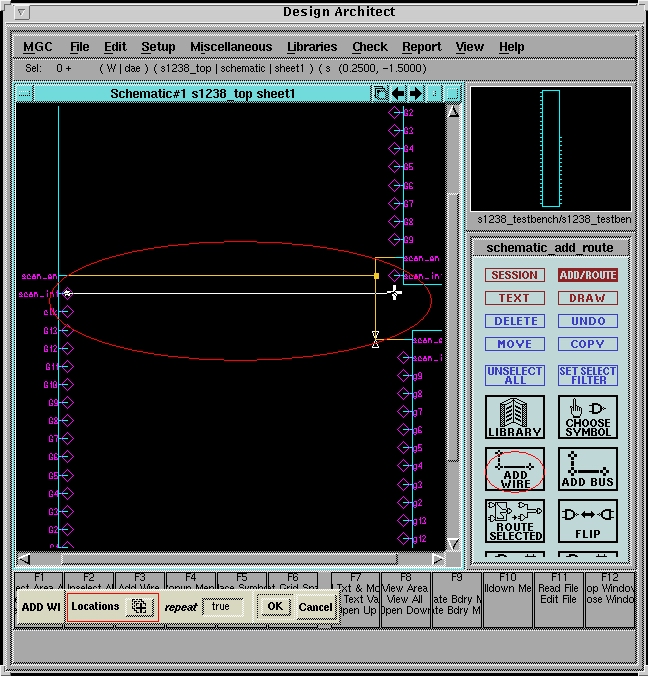Switch palette to ADD/ROUTE mode
The image size is (648, 676).
[587, 275]
